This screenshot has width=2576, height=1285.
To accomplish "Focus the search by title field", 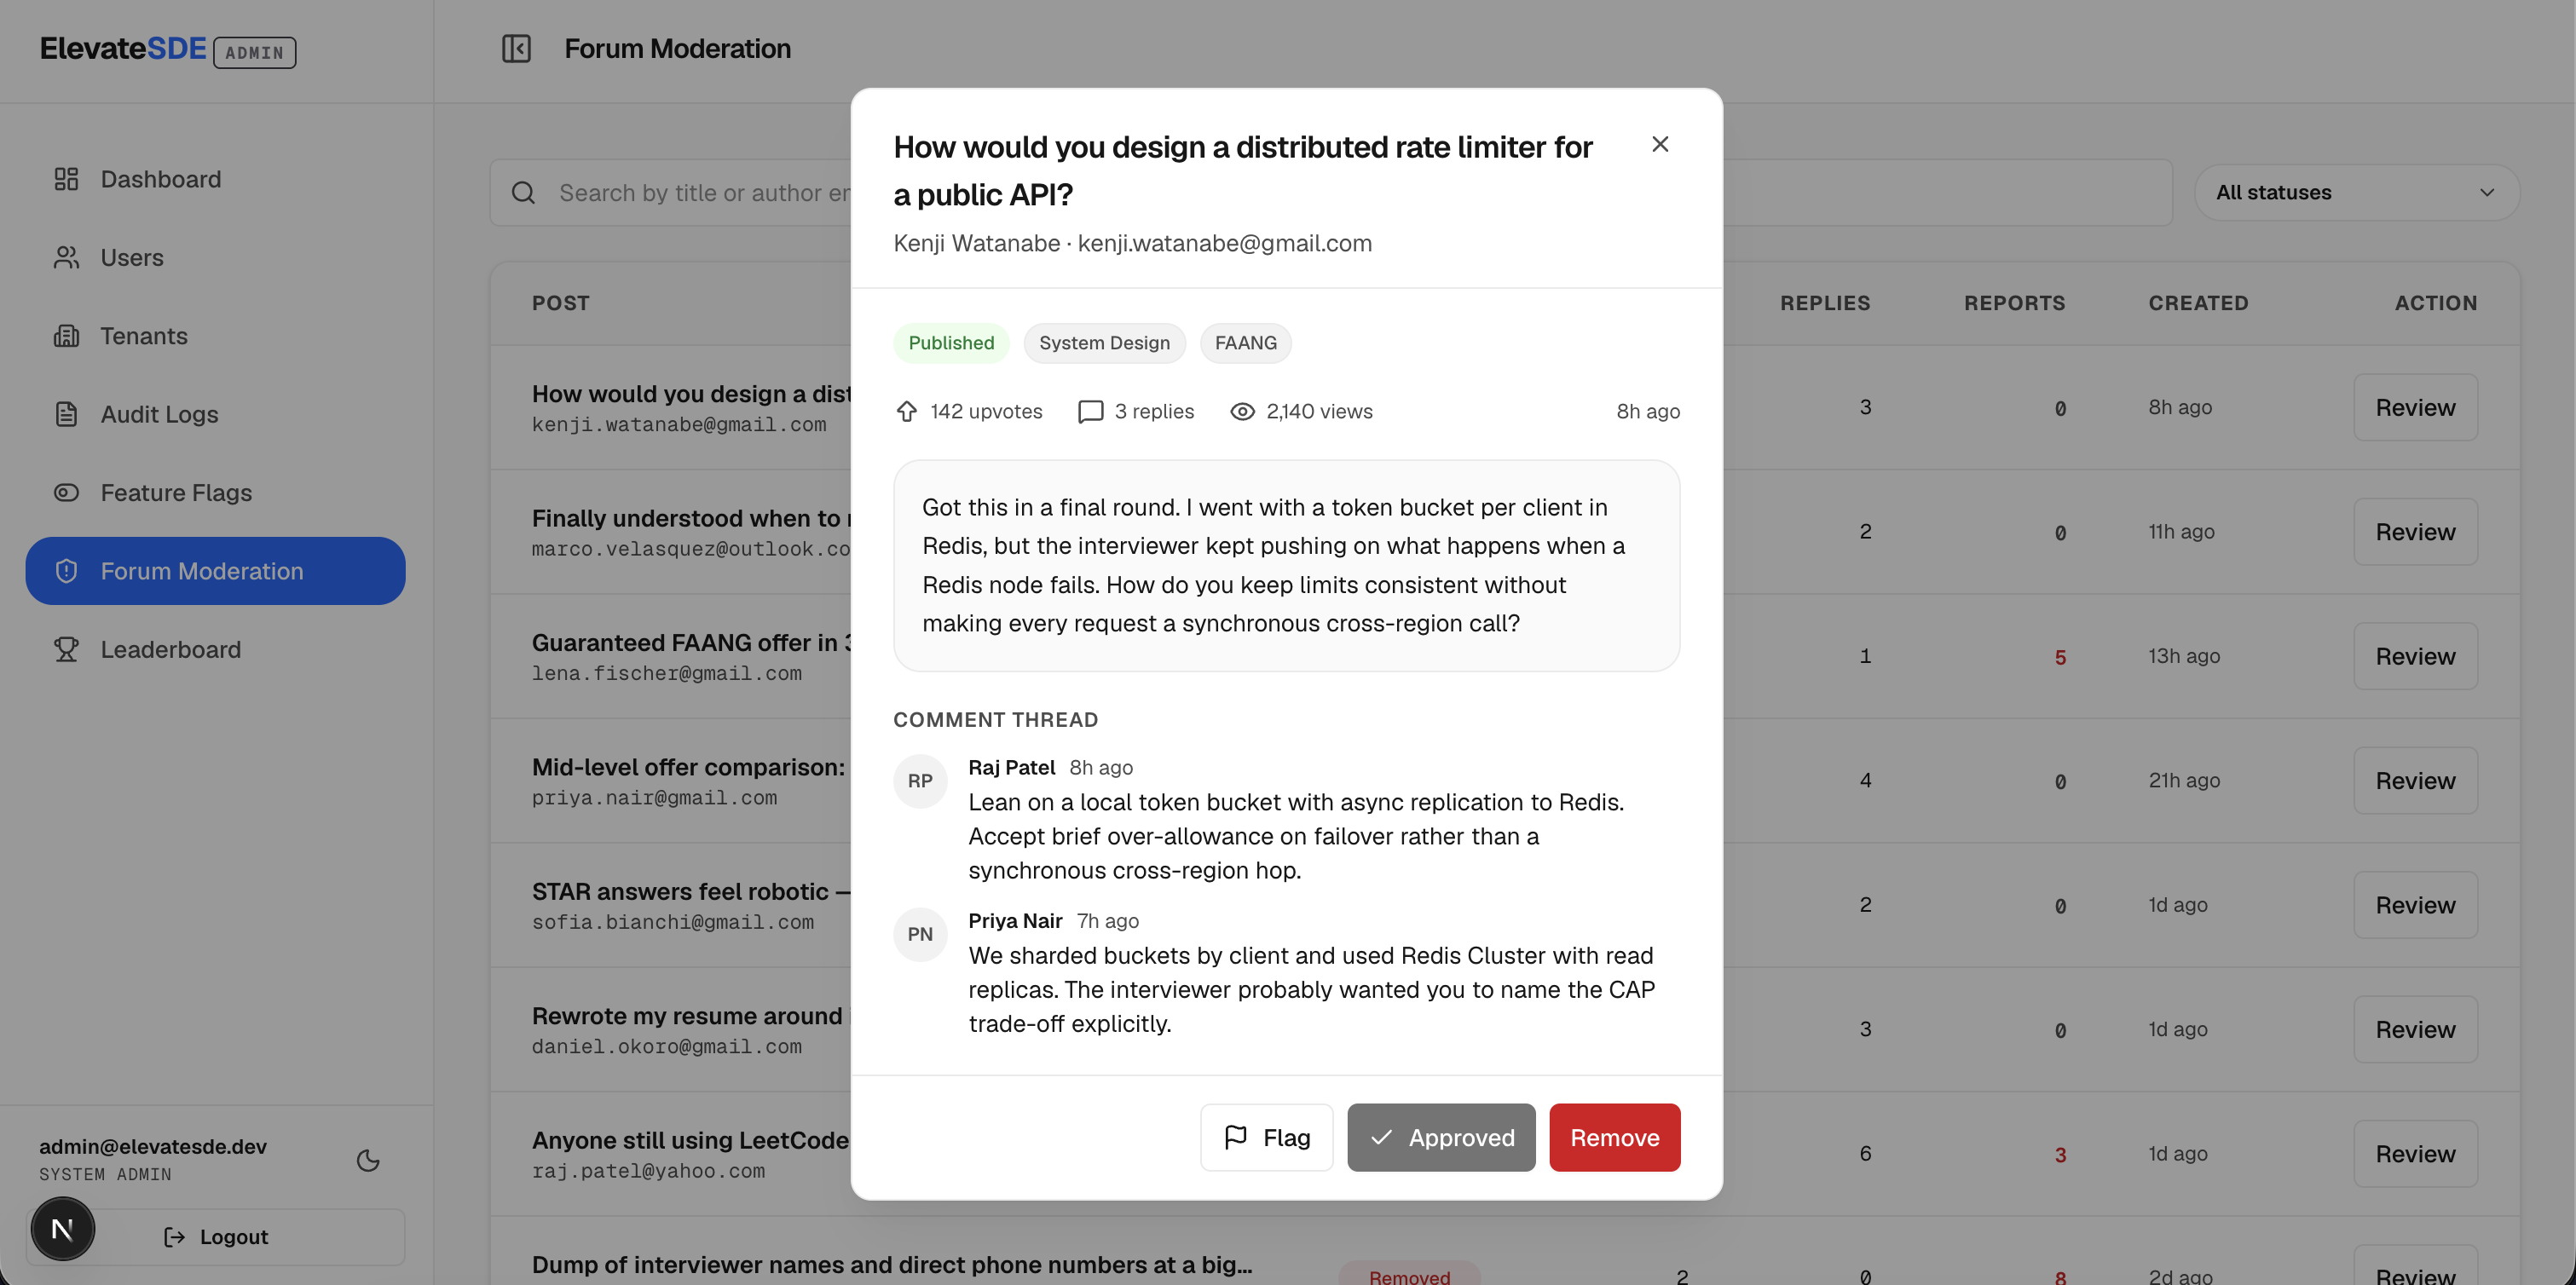I will (1330, 192).
